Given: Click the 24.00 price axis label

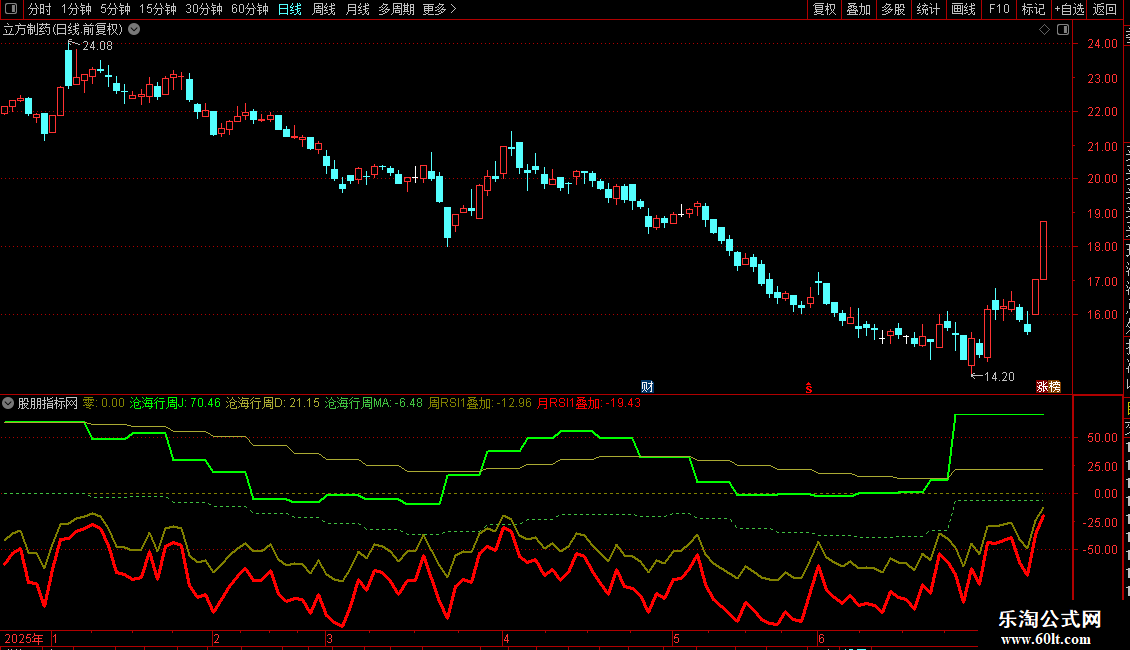Looking at the screenshot, I should 1103,44.
